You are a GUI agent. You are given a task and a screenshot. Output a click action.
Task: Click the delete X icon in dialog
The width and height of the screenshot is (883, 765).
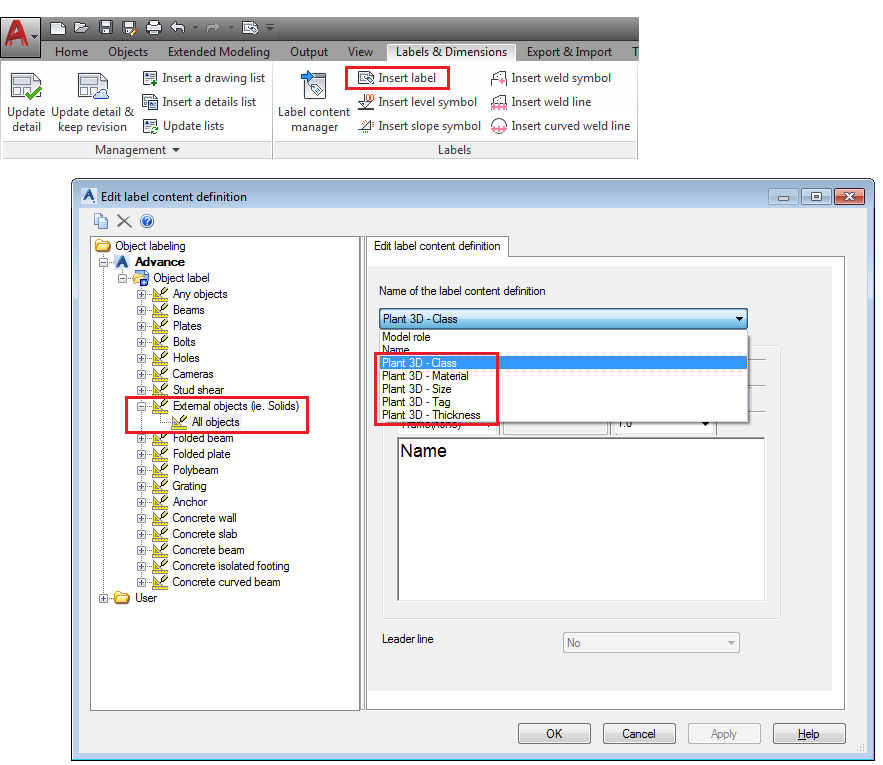(124, 221)
